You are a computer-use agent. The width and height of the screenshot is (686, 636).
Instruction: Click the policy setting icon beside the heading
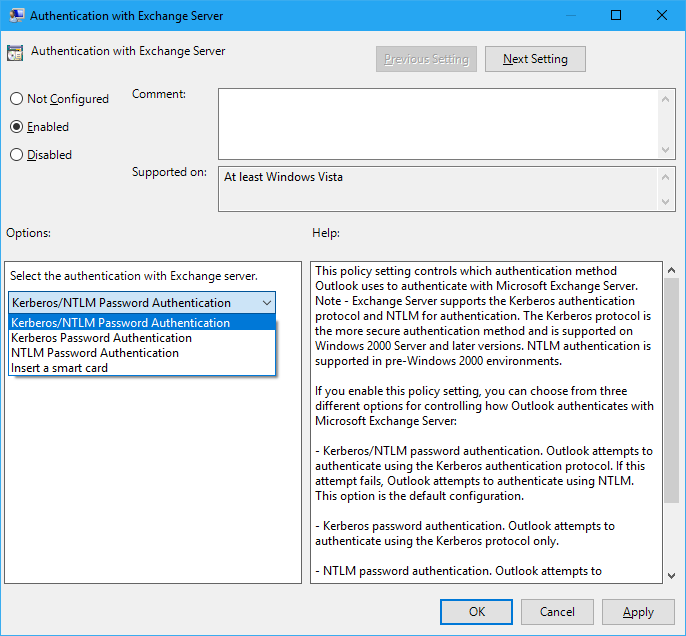pos(15,53)
